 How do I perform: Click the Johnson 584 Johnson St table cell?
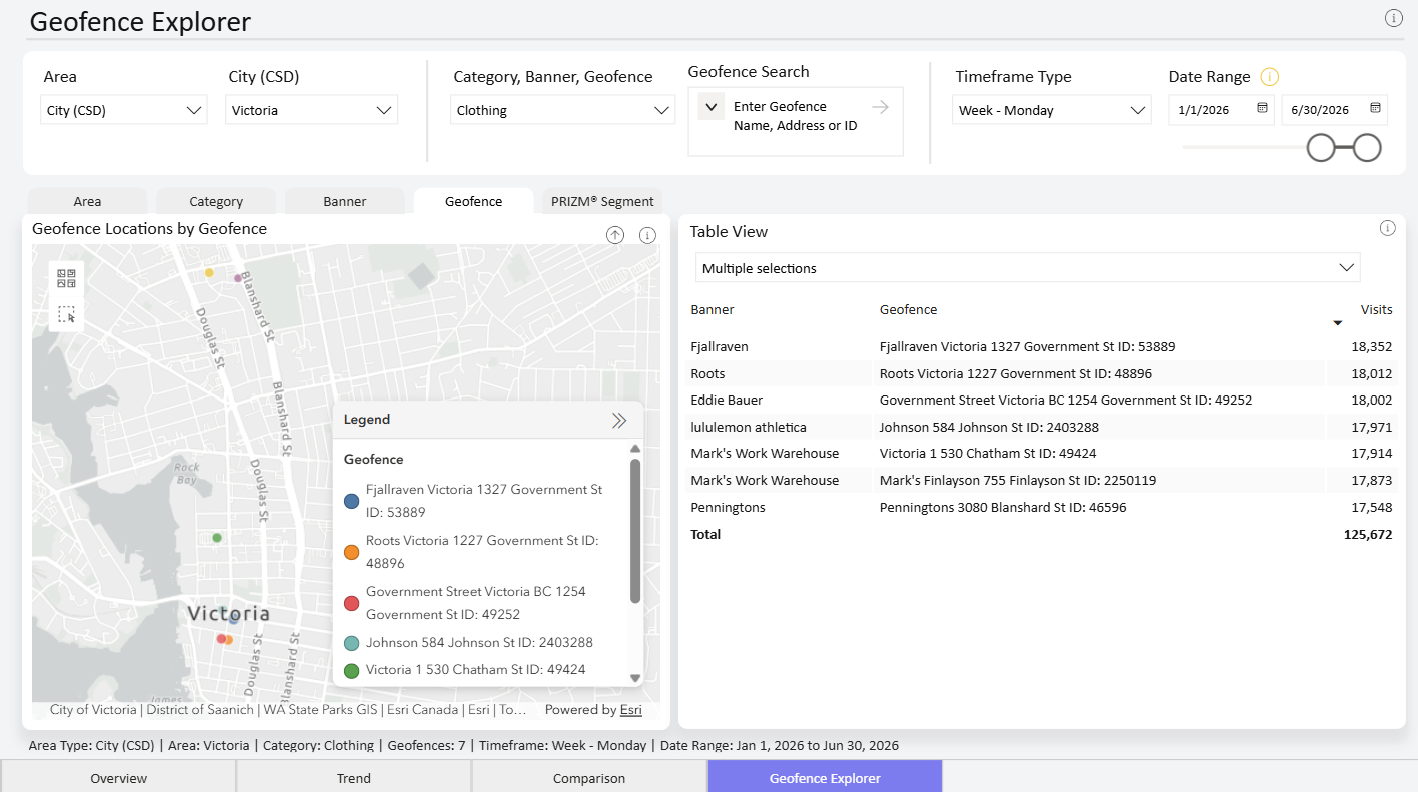[x=989, y=427]
